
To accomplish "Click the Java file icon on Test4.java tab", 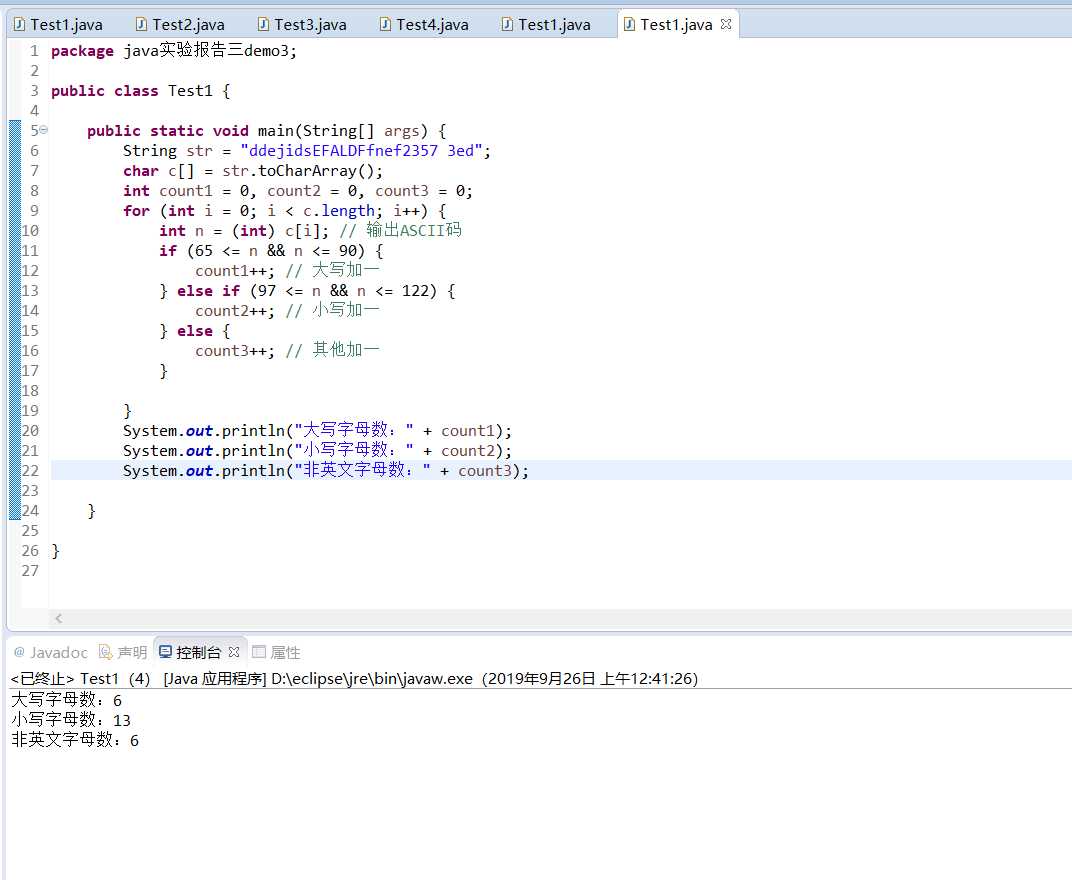I will tap(386, 25).
